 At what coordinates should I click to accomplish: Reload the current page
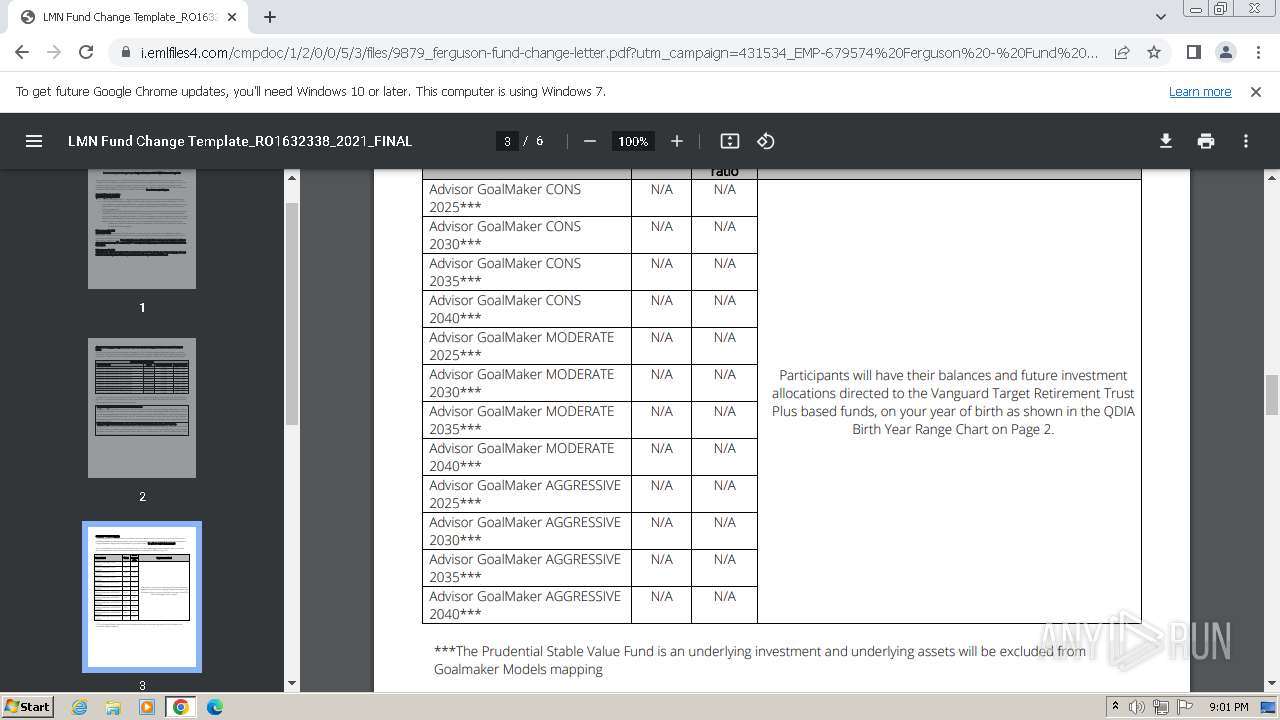86,52
